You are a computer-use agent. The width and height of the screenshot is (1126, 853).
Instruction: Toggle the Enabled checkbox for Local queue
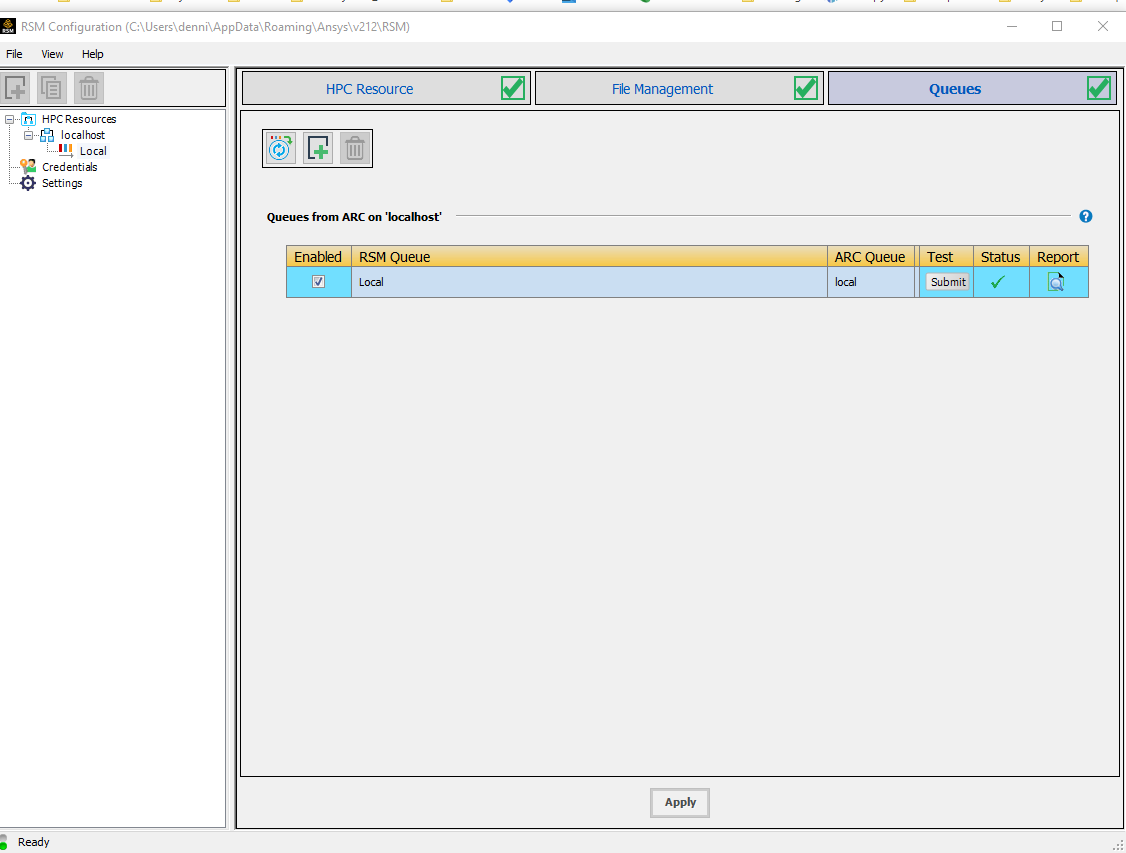click(318, 282)
